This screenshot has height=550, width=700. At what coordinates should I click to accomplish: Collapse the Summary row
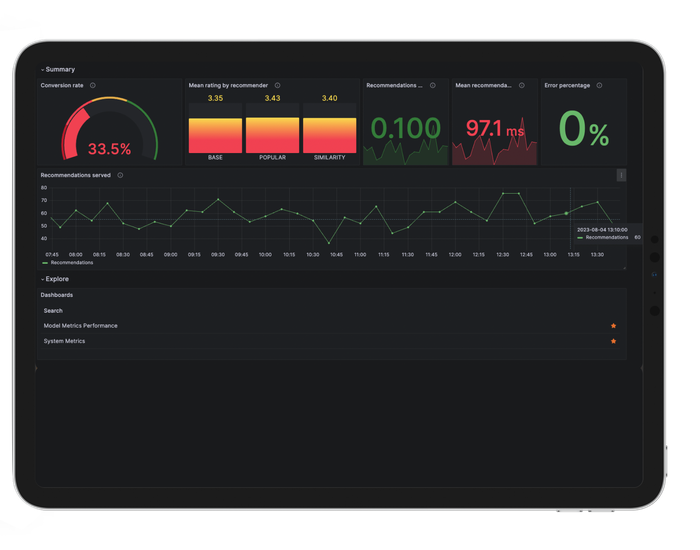pyautogui.click(x=58, y=70)
